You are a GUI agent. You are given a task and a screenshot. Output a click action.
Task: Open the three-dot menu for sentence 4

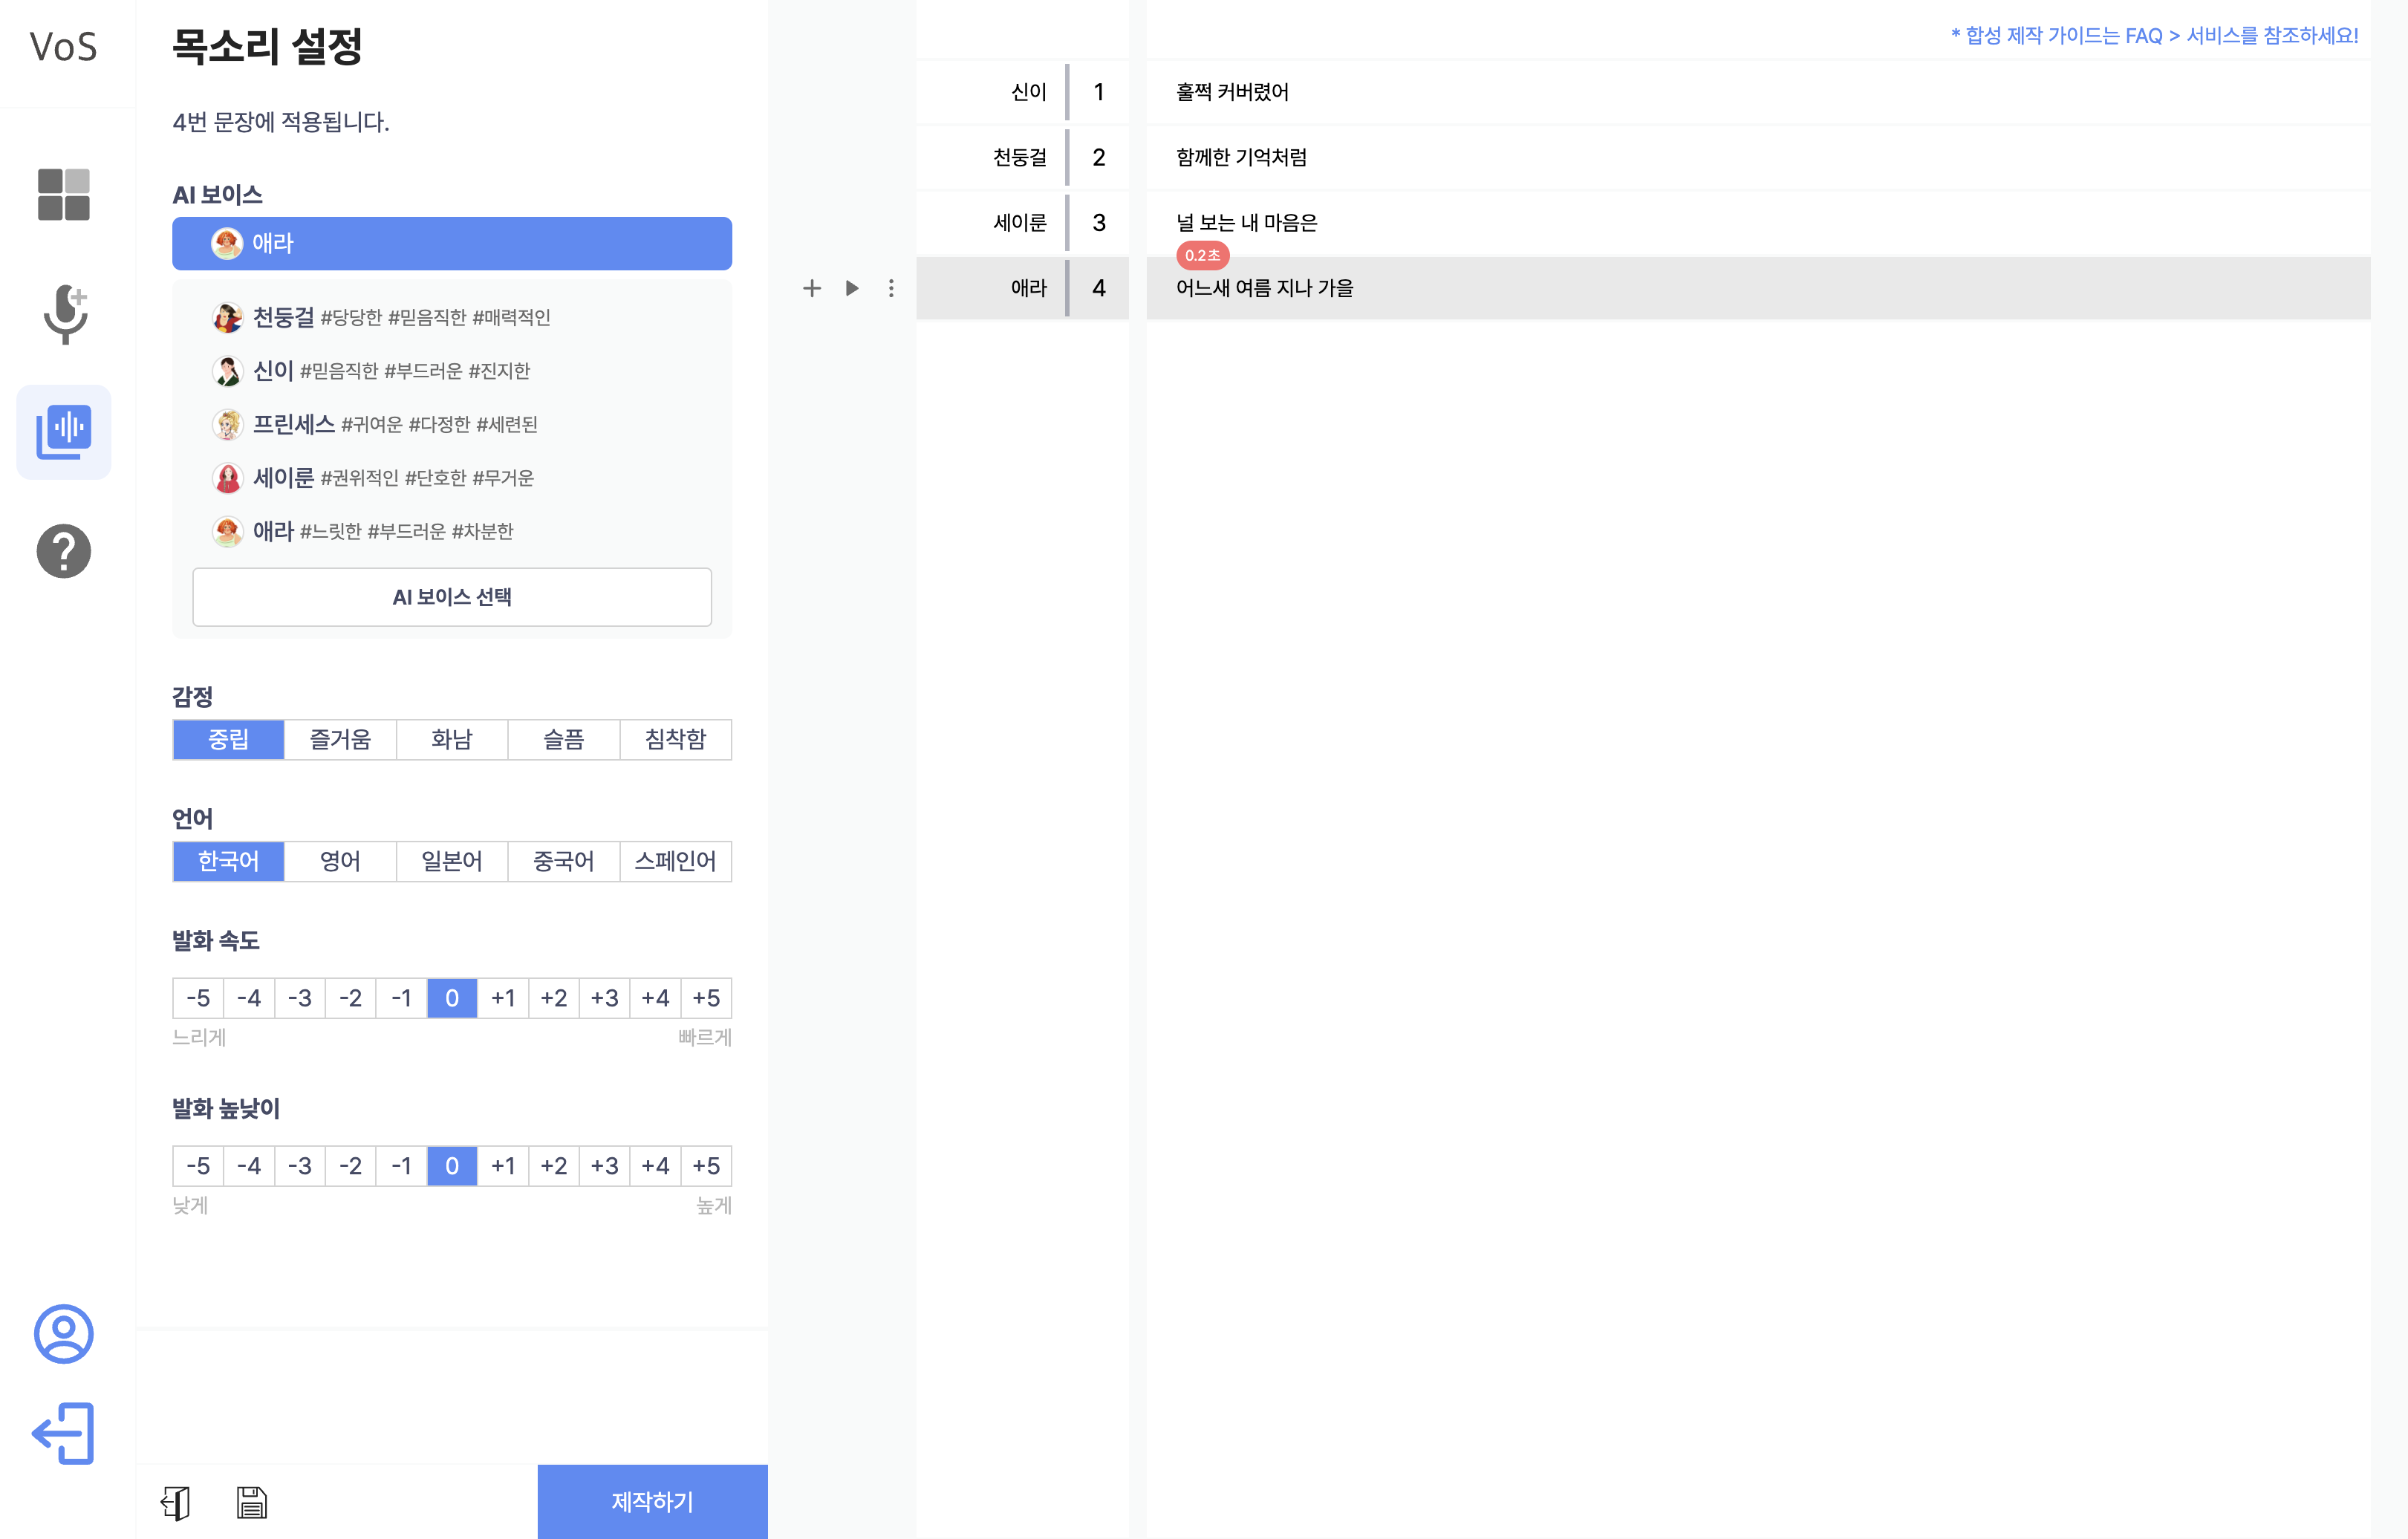click(891, 288)
